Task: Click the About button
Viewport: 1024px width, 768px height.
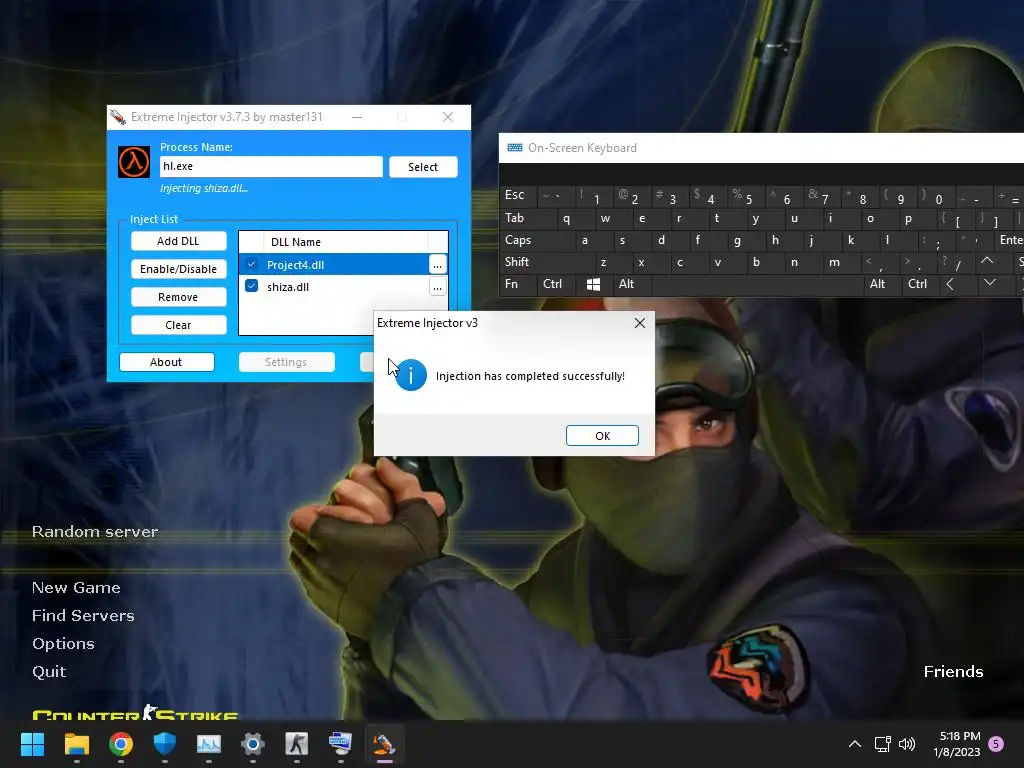Action: pyautogui.click(x=167, y=362)
